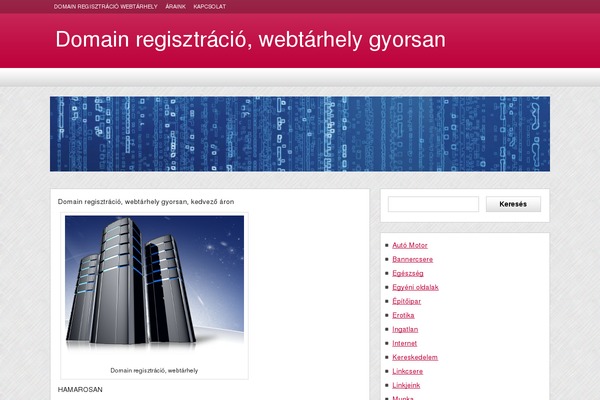Image resolution: width=600 pixels, height=400 pixels.
Task: Open the Erotika category link
Action: (x=403, y=315)
